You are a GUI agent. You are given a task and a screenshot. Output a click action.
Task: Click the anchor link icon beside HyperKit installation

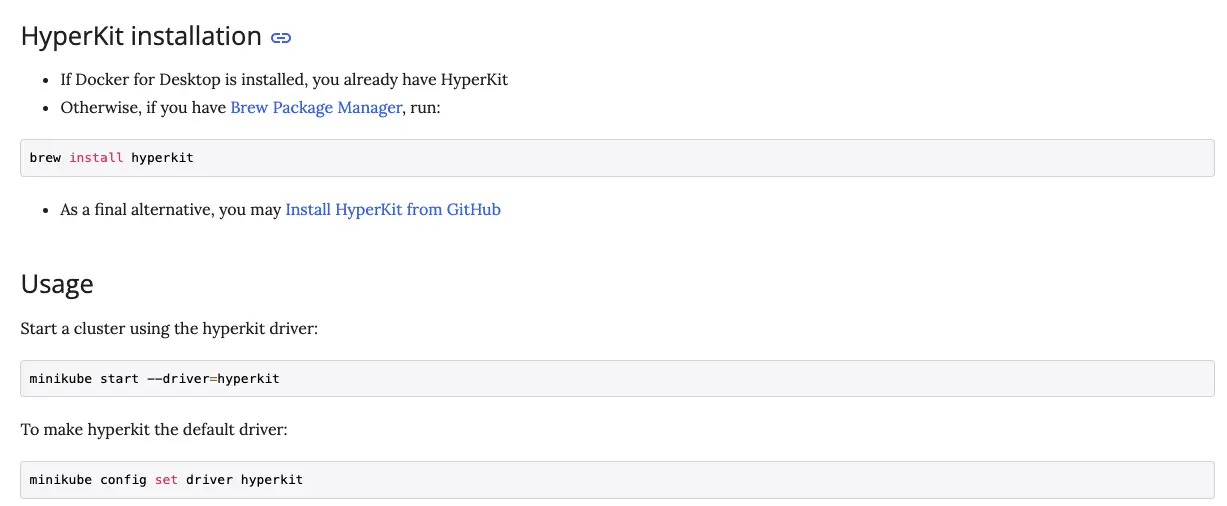(x=281, y=38)
